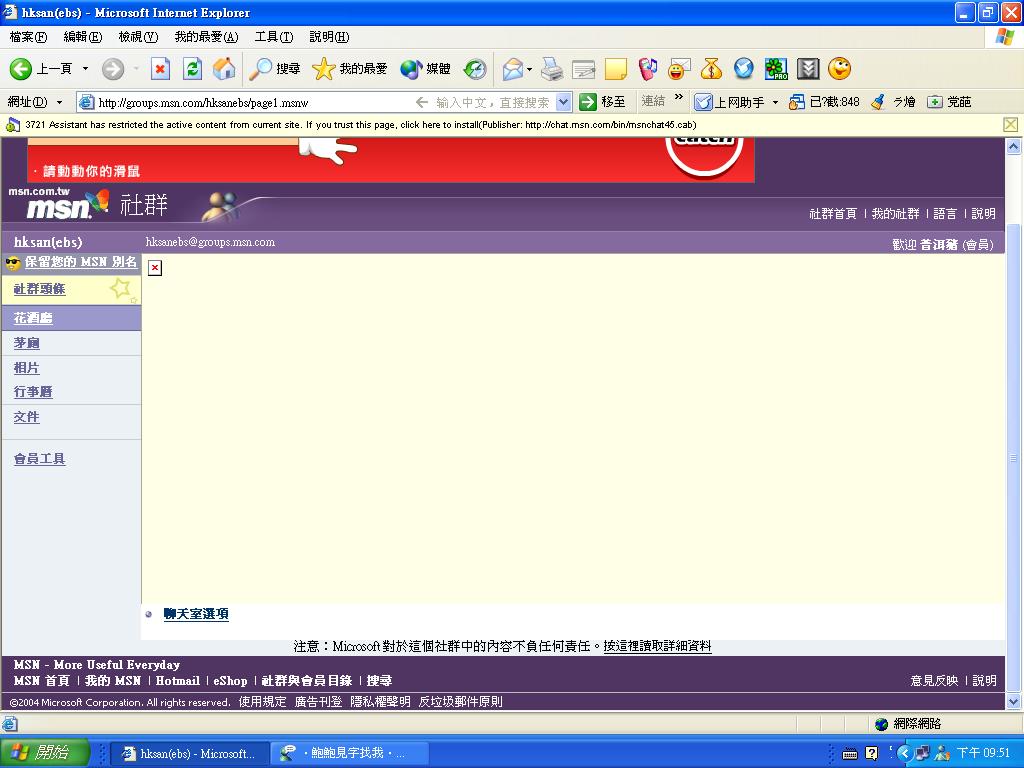Click the MSN Messenger tray icon

[942, 753]
